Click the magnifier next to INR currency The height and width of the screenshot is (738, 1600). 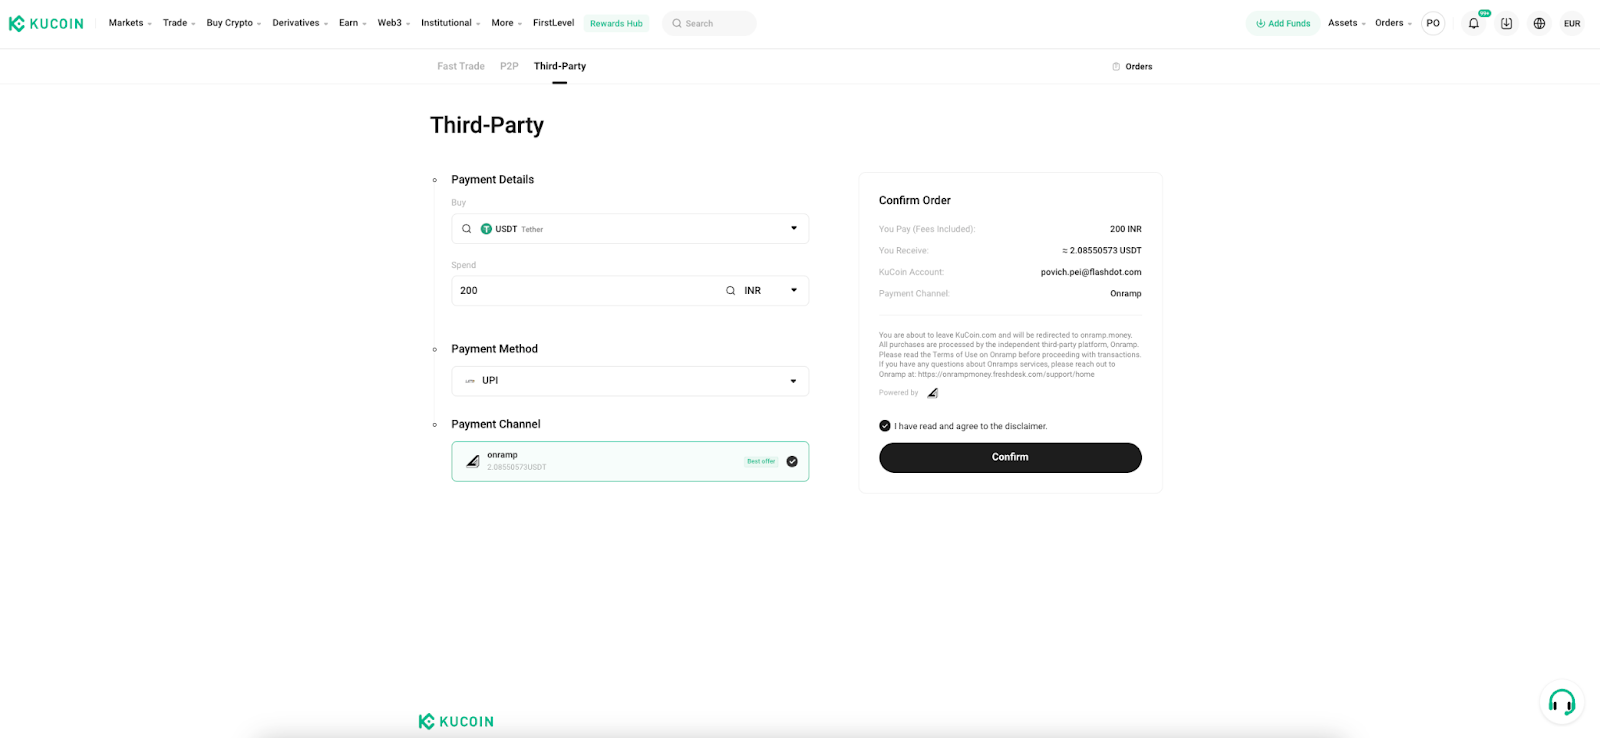tap(730, 291)
